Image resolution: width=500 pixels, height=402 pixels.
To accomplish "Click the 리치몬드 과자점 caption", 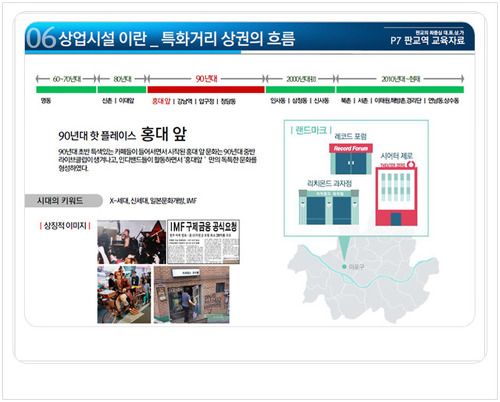I will point(329,183).
